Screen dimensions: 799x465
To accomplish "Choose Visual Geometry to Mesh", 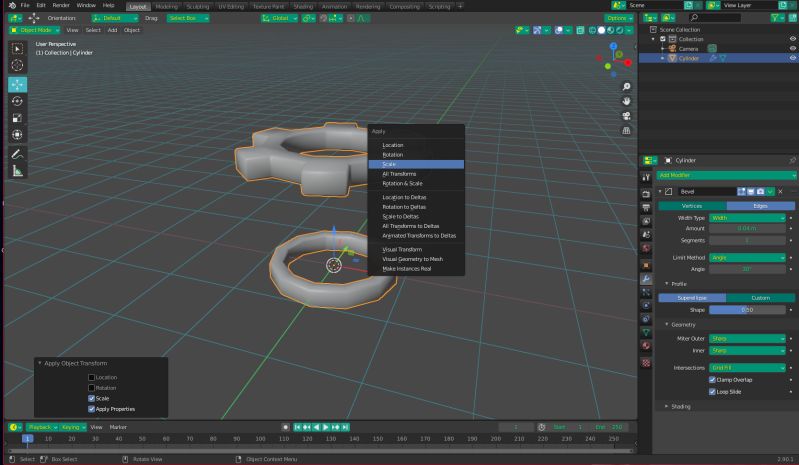I will pos(416,259).
